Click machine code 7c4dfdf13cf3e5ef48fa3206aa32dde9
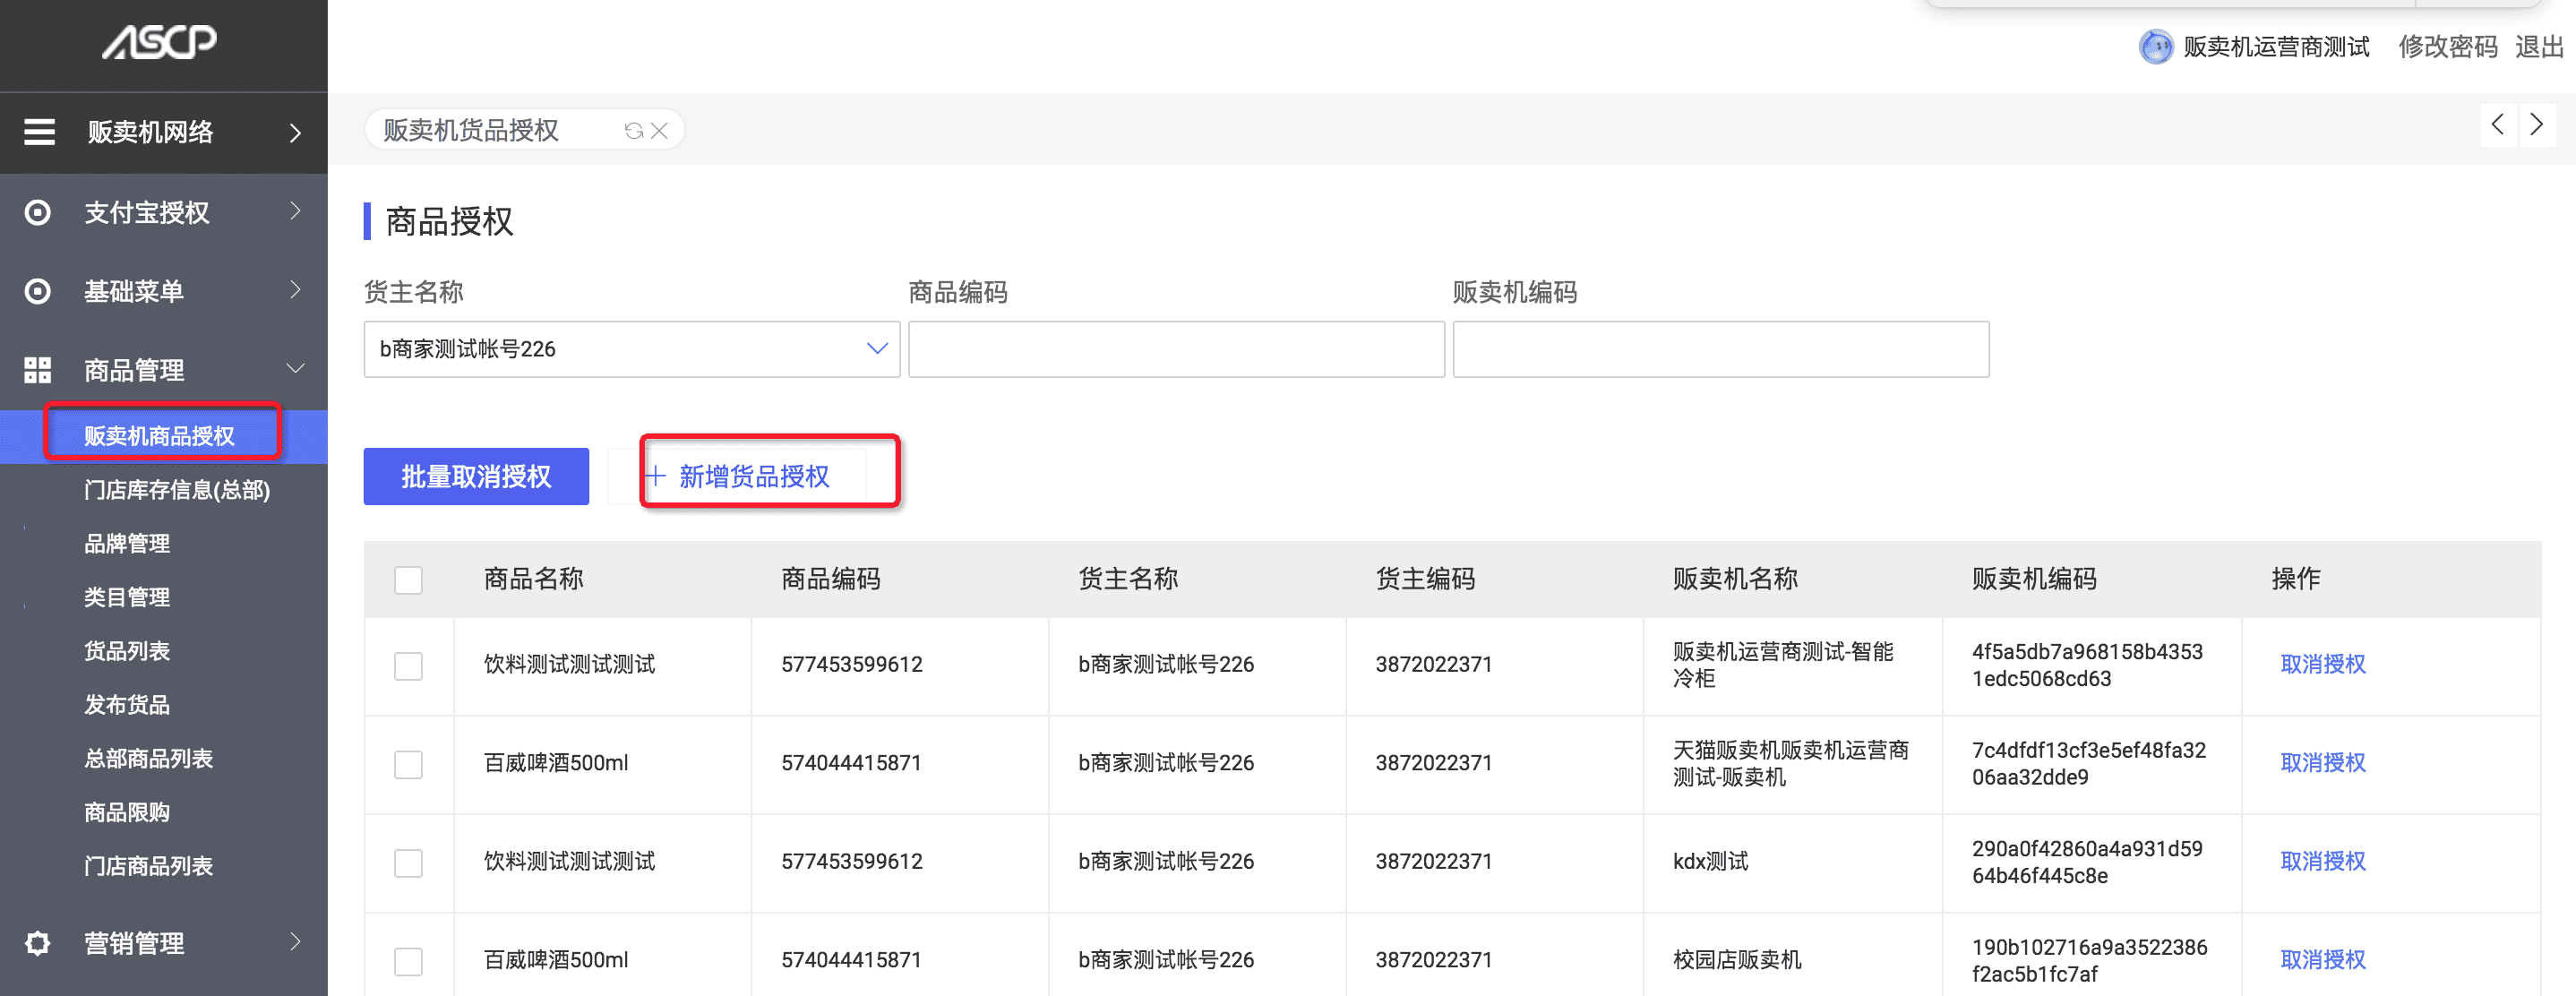This screenshot has width=2576, height=996. [2089, 764]
